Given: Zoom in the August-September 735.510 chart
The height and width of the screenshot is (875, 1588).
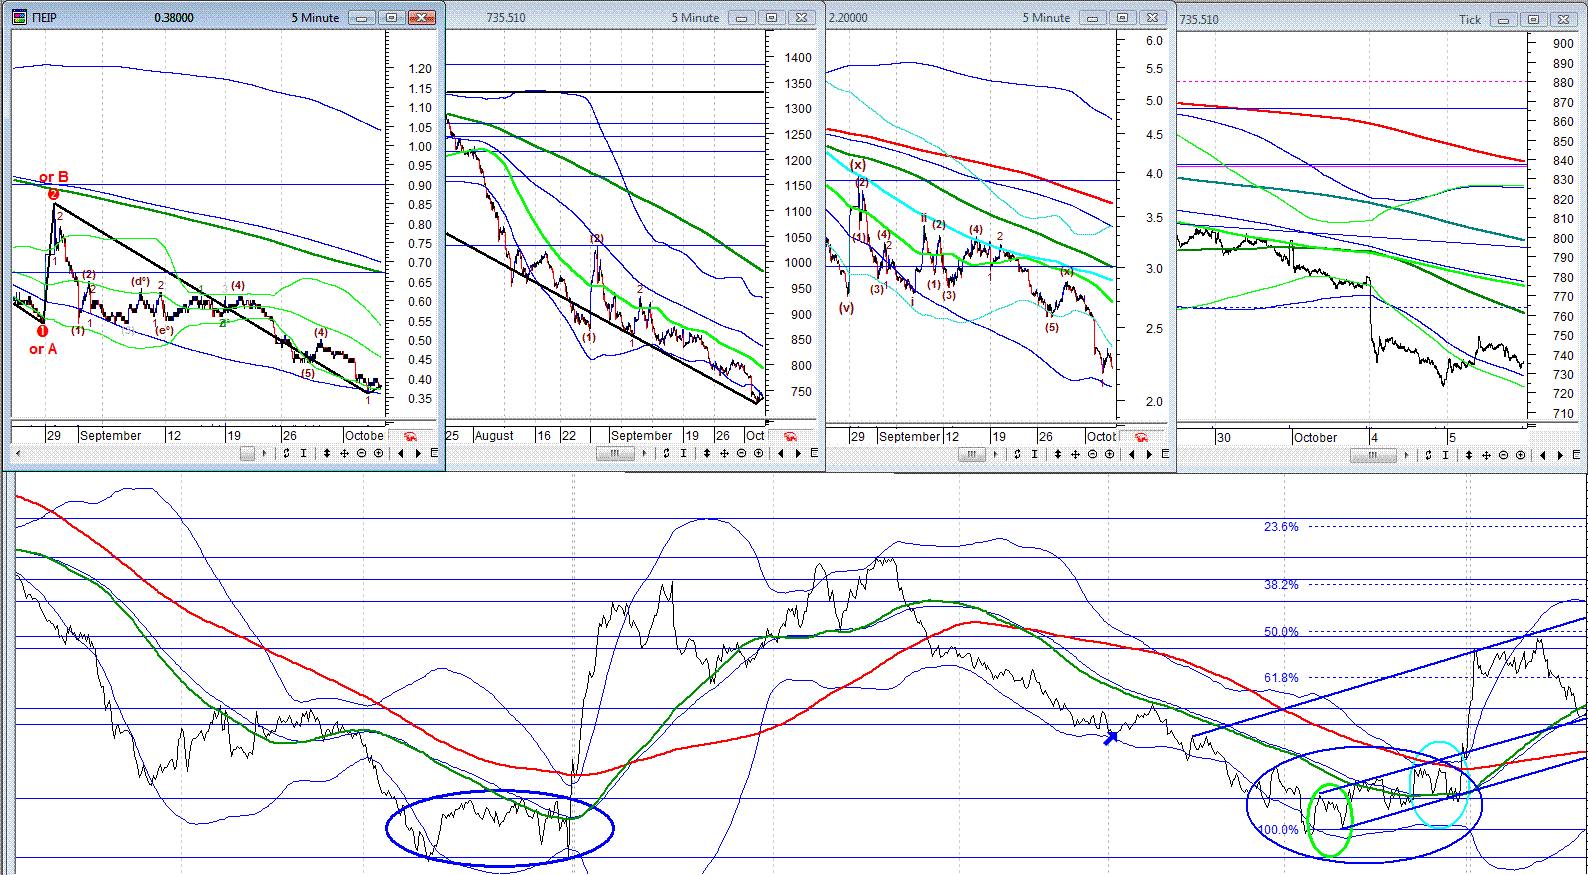Looking at the screenshot, I should click(x=758, y=453).
